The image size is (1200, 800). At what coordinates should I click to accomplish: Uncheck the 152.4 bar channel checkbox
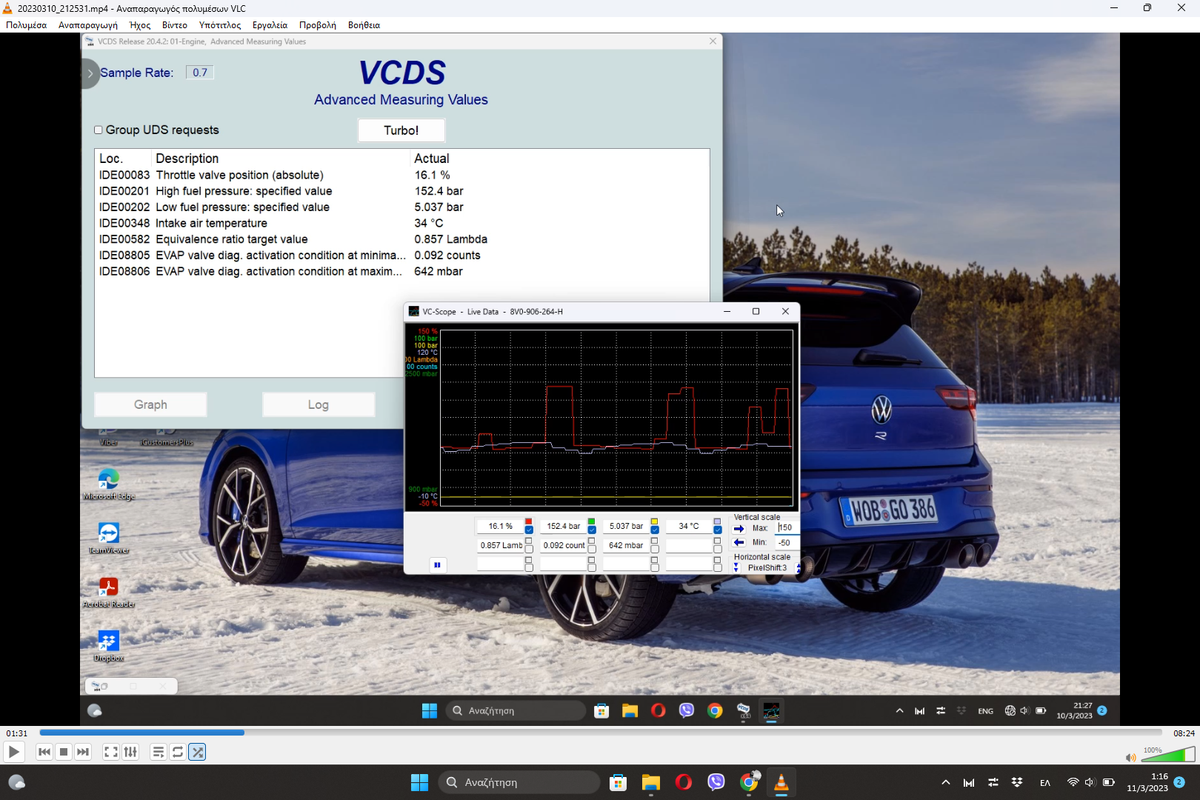592,530
